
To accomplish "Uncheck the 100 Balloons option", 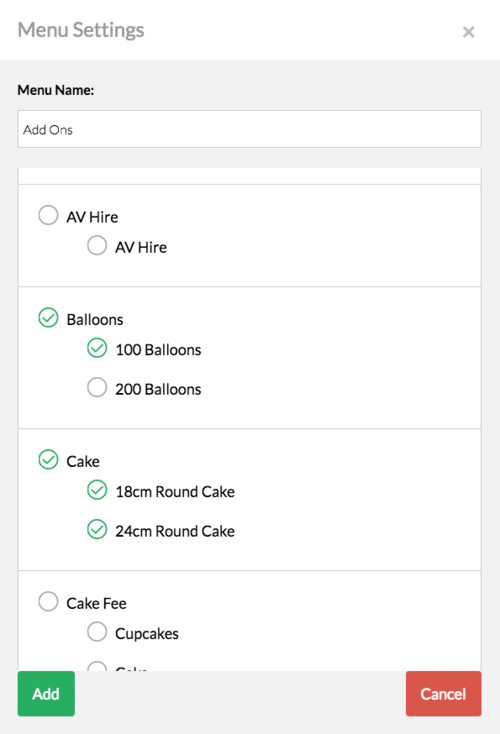I will point(97,348).
